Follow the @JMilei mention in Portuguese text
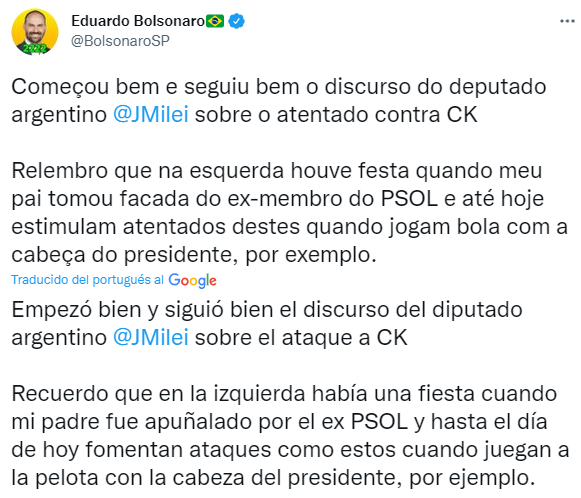 pyautogui.click(x=151, y=114)
